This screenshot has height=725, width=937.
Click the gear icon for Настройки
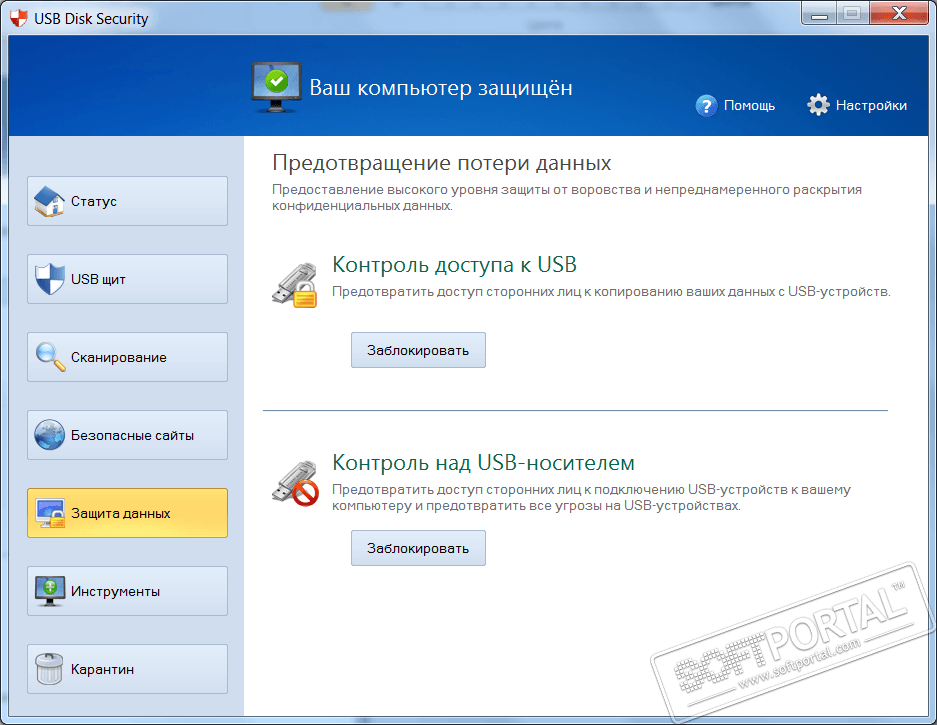[x=818, y=105]
